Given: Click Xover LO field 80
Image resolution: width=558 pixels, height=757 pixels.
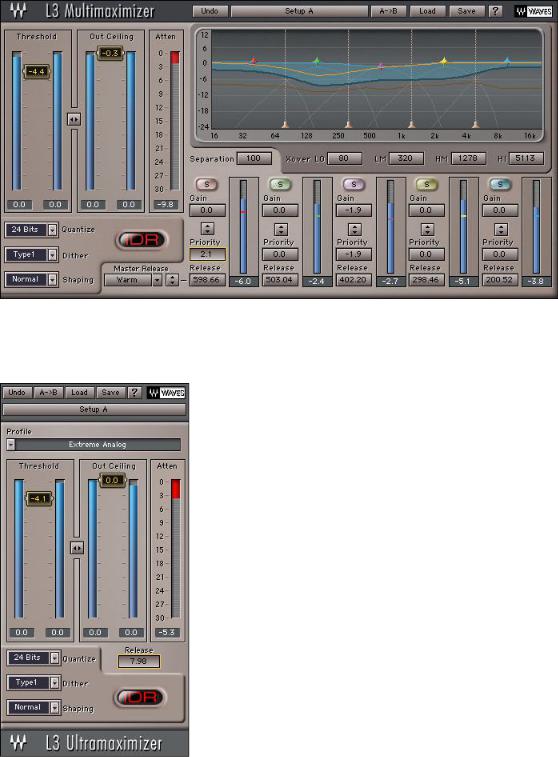Looking at the screenshot, I should pos(344,158).
